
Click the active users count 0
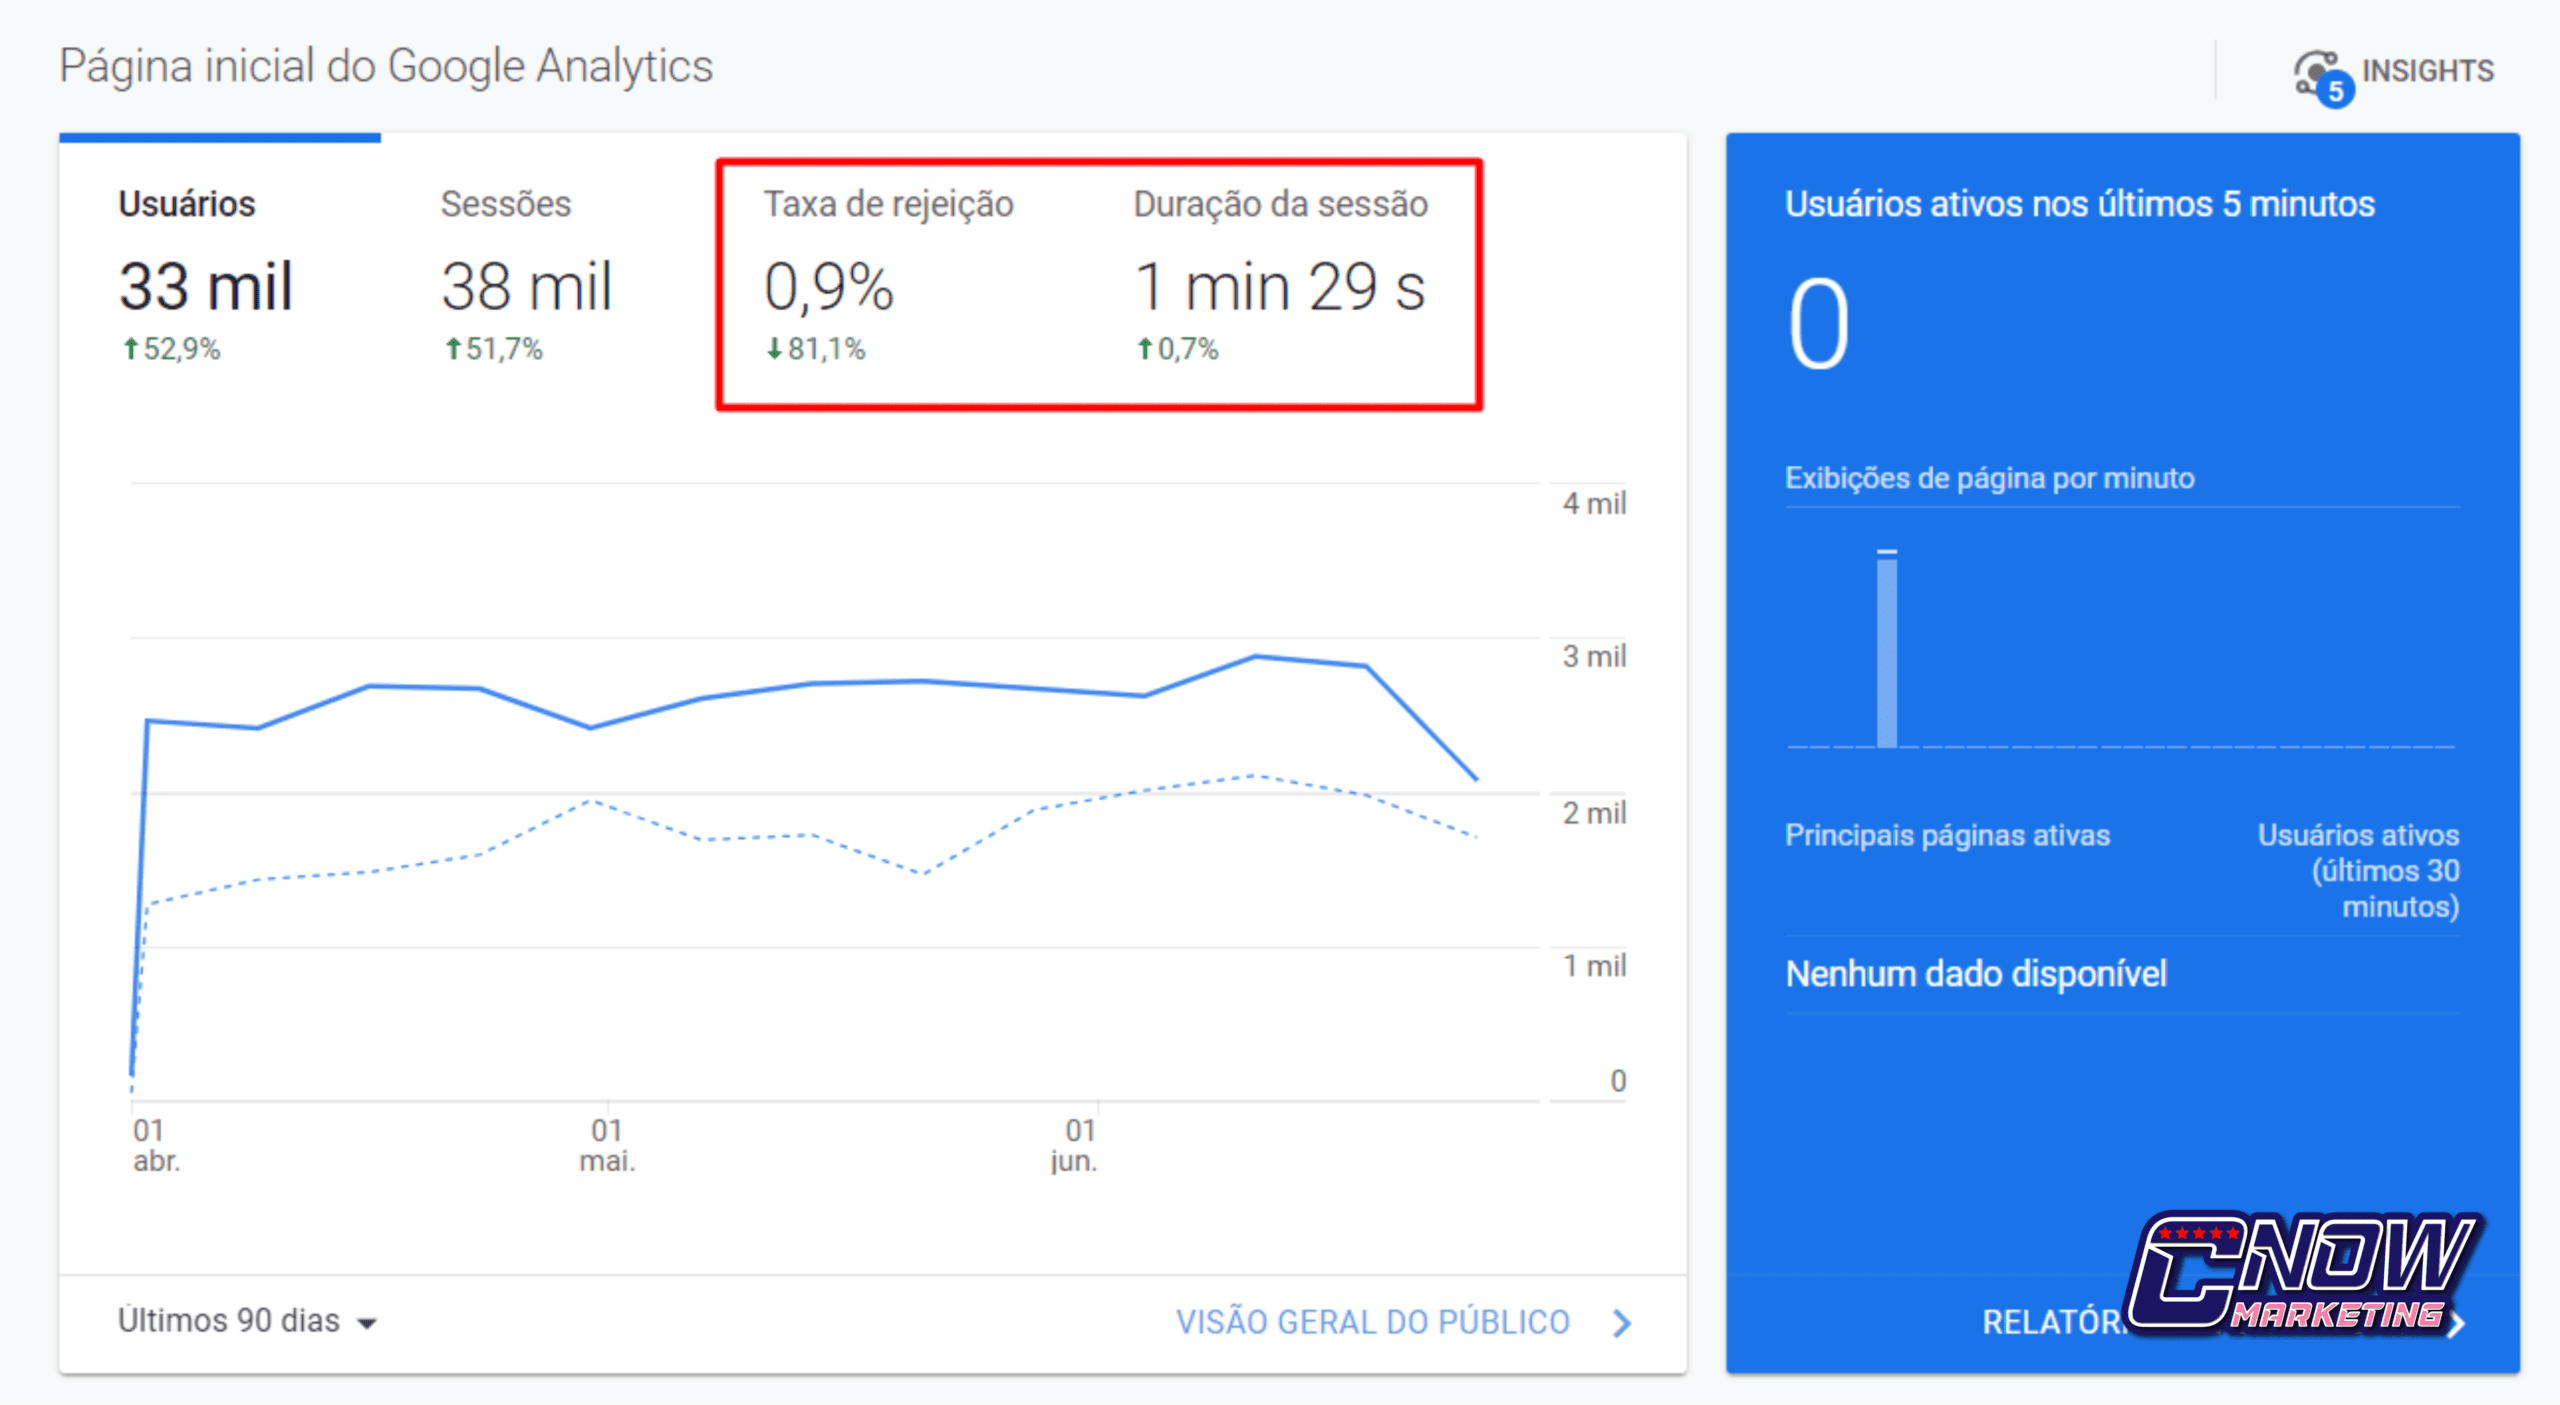point(1819,325)
